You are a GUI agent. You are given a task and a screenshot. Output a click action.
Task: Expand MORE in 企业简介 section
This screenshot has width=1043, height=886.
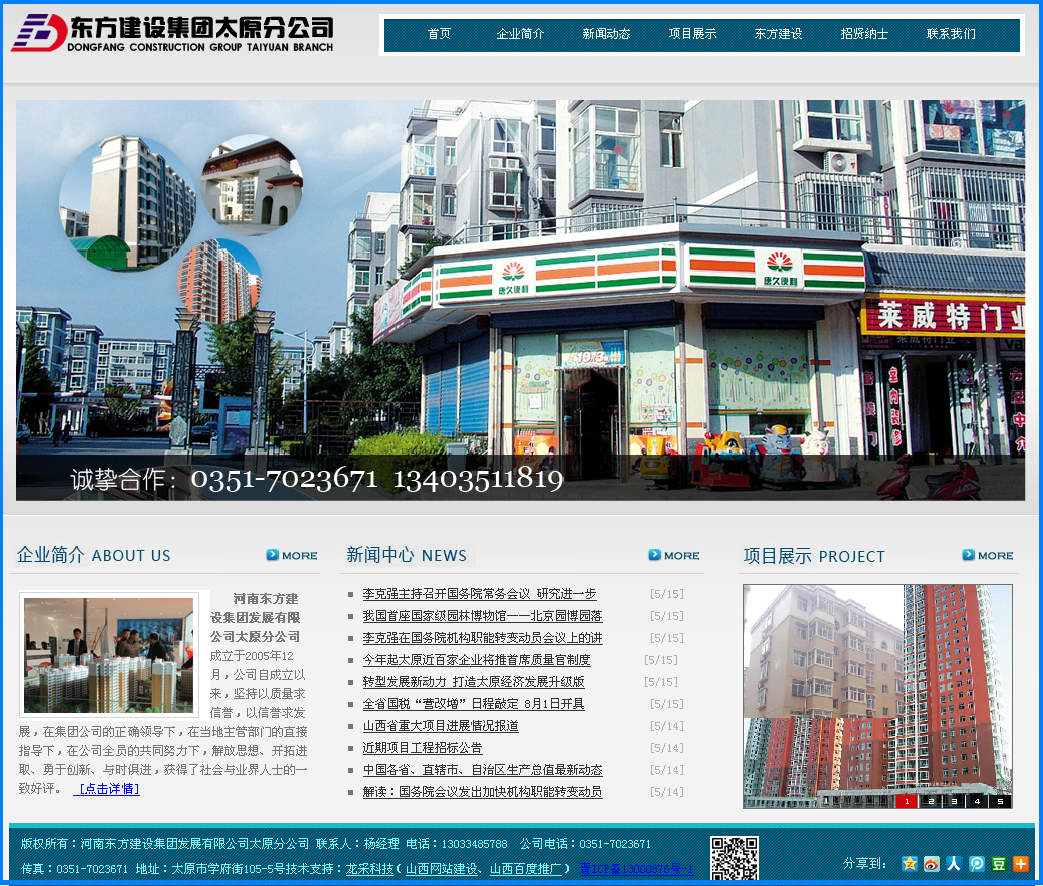292,555
